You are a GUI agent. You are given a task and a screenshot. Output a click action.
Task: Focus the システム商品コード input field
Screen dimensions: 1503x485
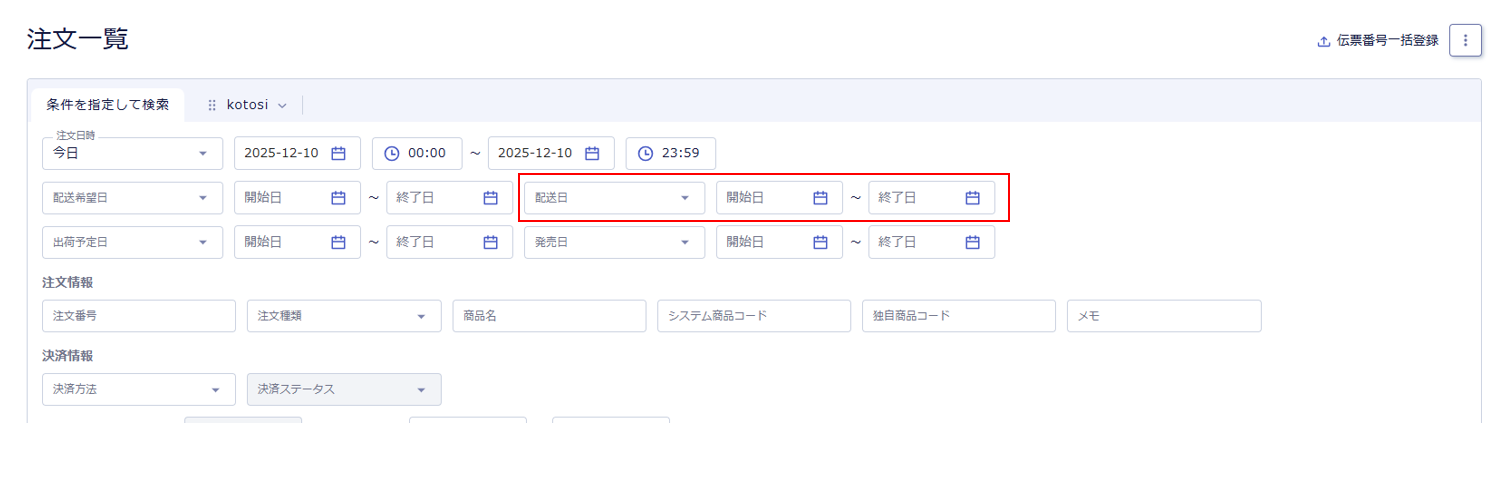pyautogui.click(x=753, y=316)
